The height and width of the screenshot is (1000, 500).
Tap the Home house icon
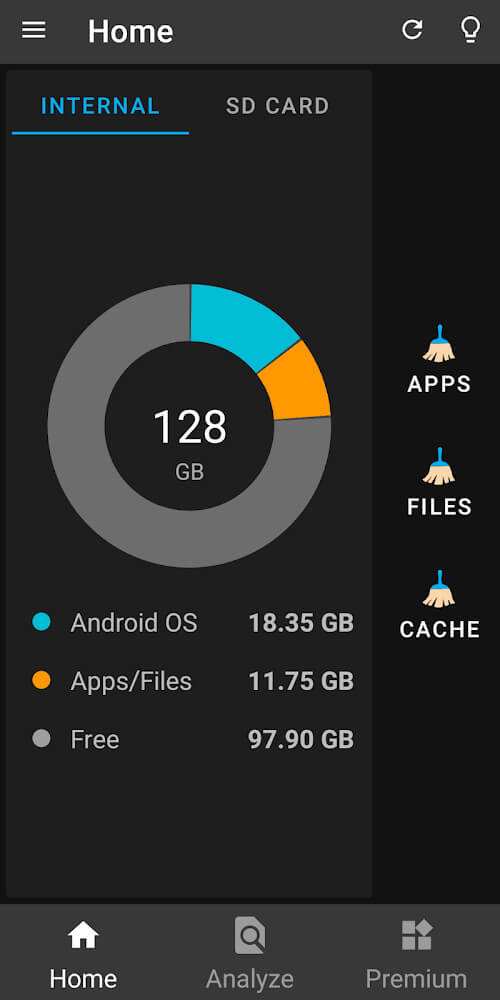point(84,936)
